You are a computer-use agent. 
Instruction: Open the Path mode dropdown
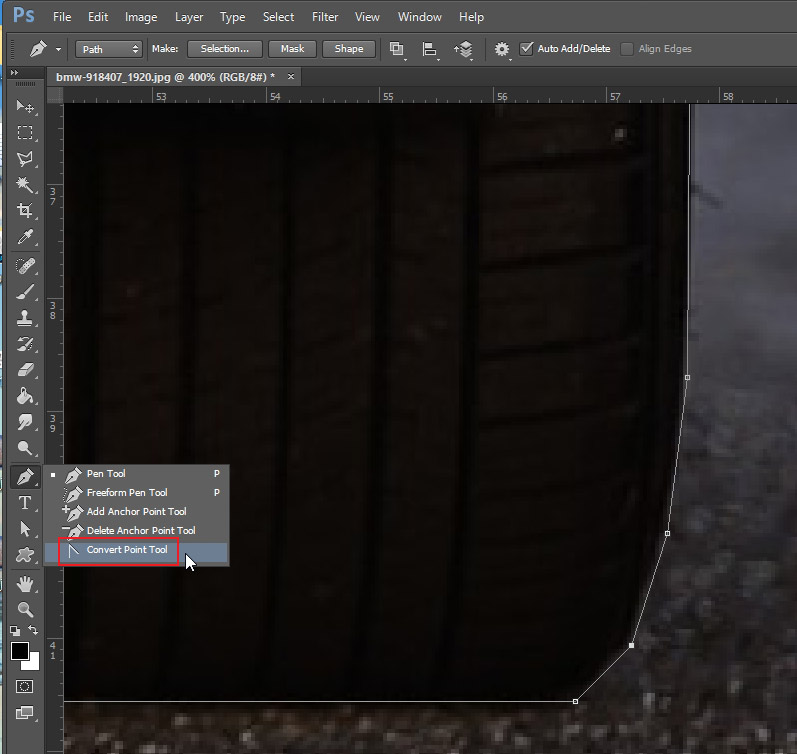tap(109, 49)
